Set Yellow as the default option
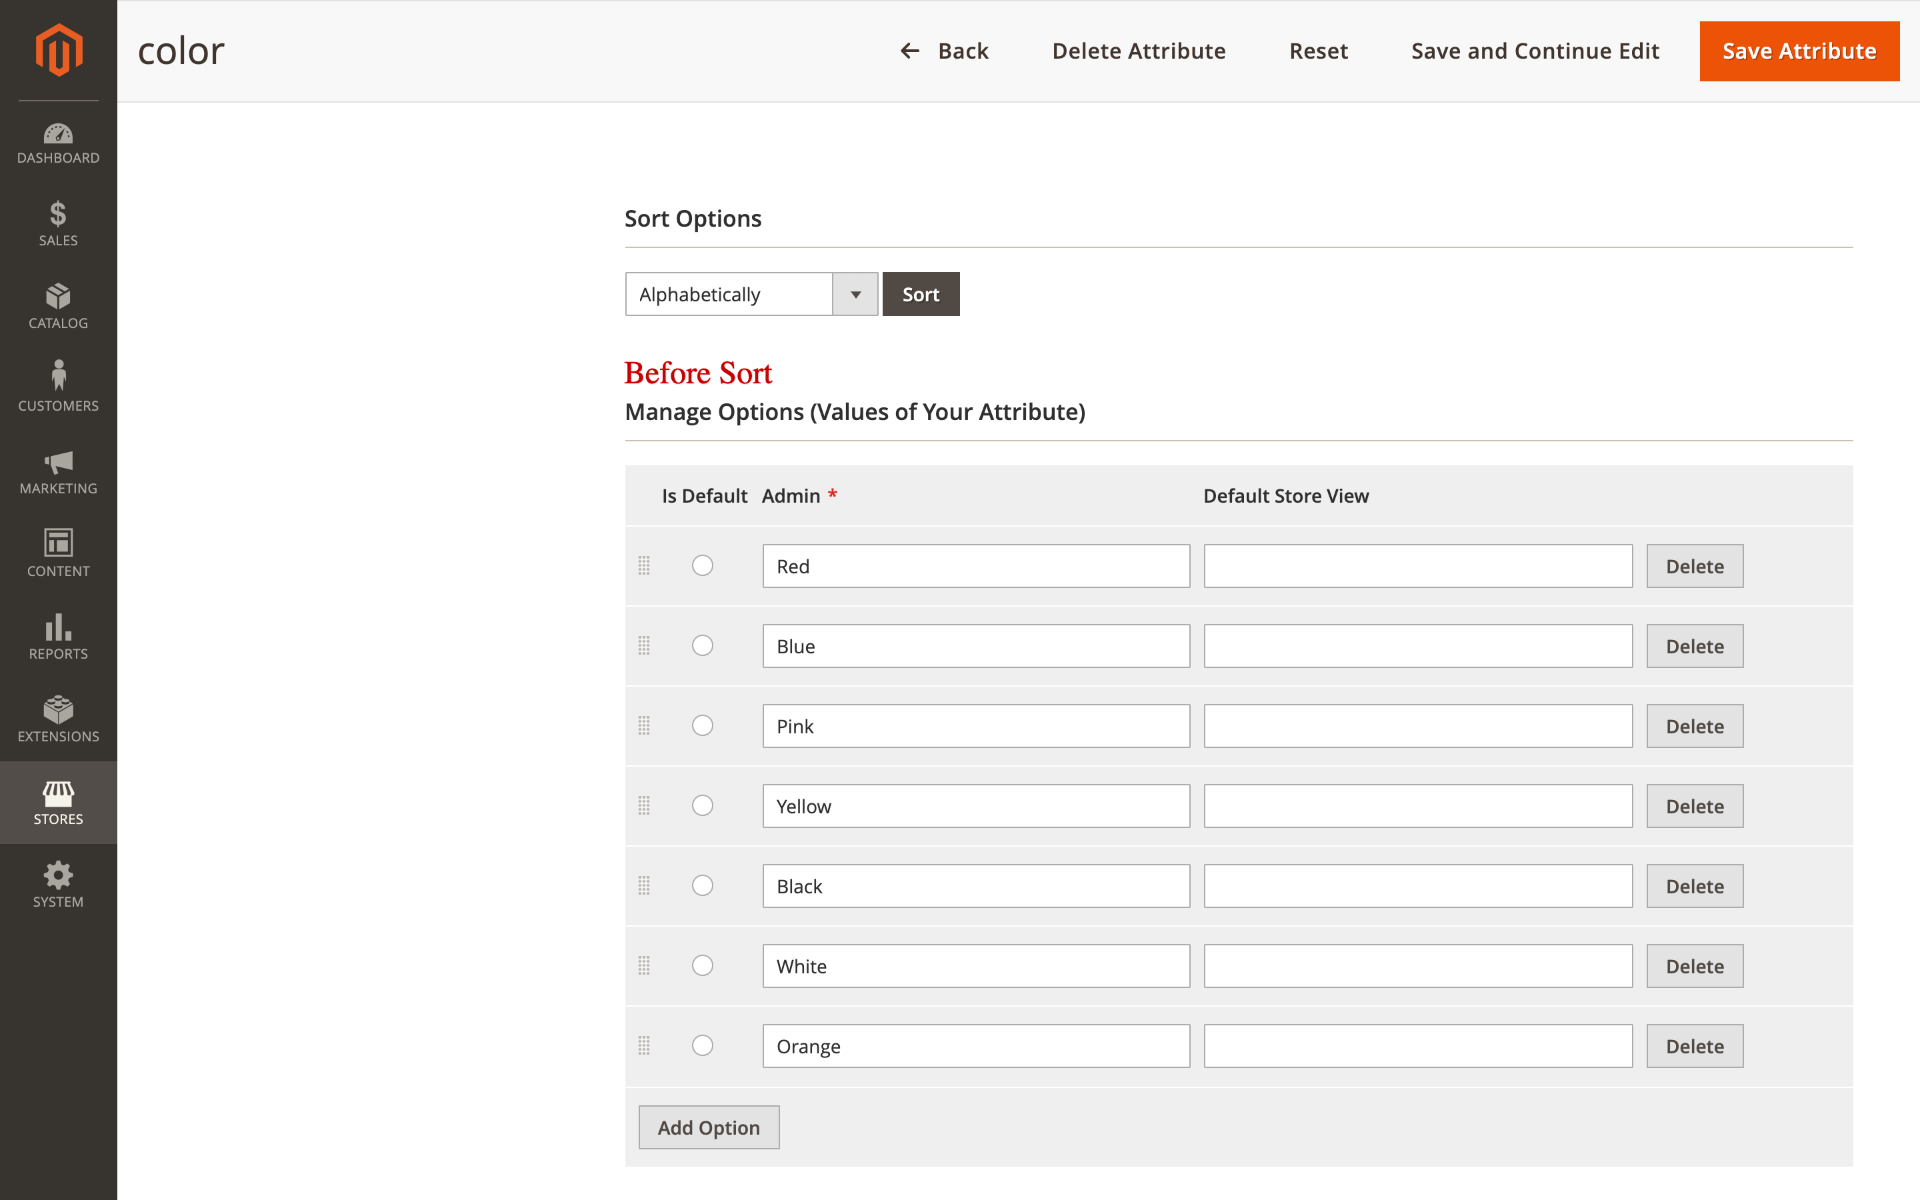This screenshot has width=1920, height=1200. pyautogui.click(x=703, y=805)
